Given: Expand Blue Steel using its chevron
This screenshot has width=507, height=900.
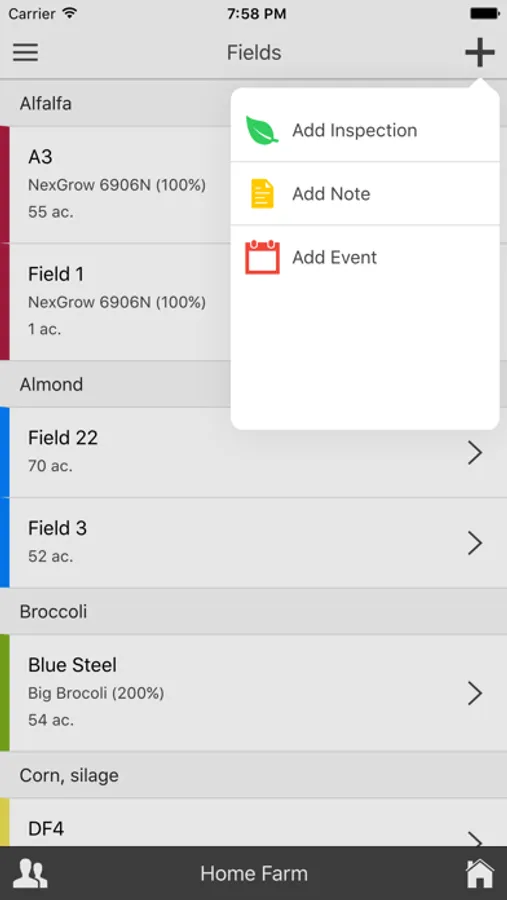Looking at the screenshot, I should click(x=475, y=693).
